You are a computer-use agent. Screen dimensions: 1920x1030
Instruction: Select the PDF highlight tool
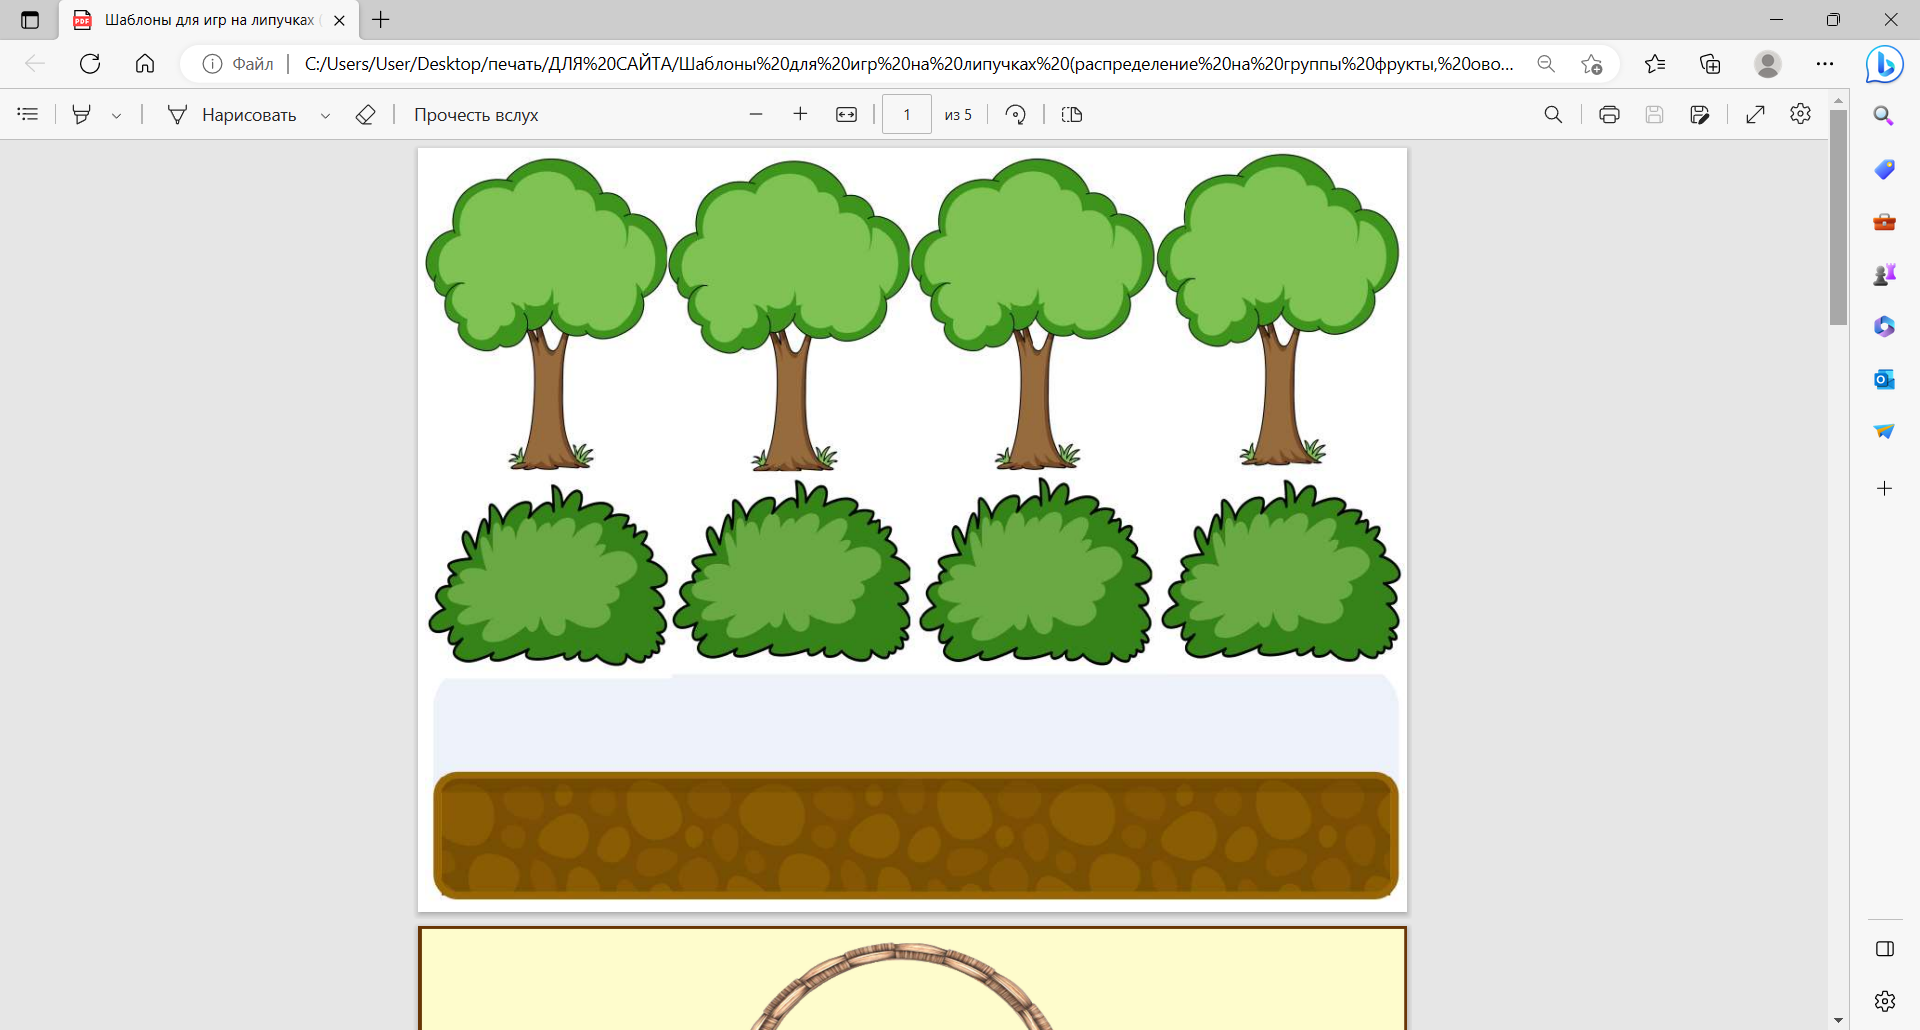82,115
